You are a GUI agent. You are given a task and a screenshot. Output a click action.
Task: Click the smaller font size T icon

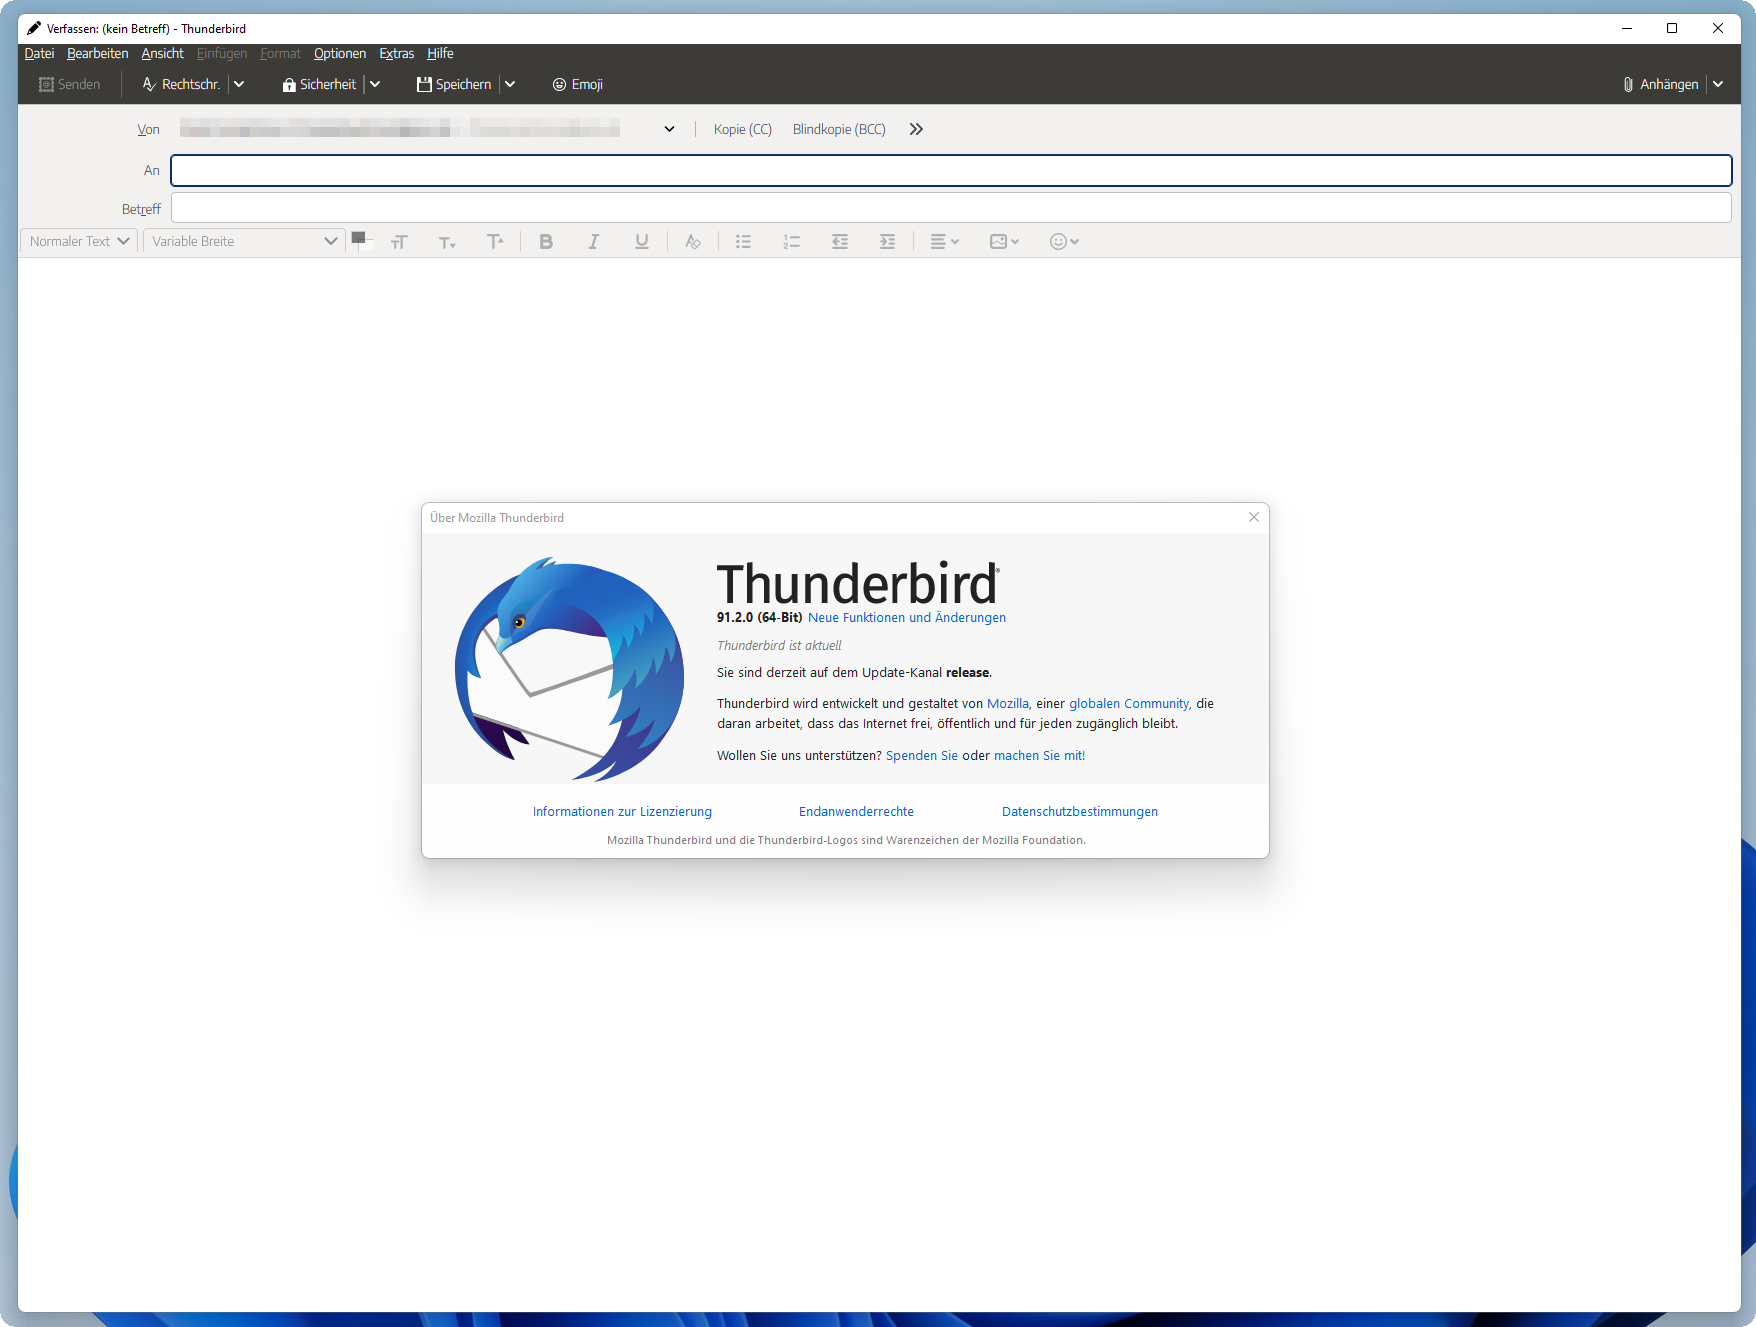[x=447, y=241]
